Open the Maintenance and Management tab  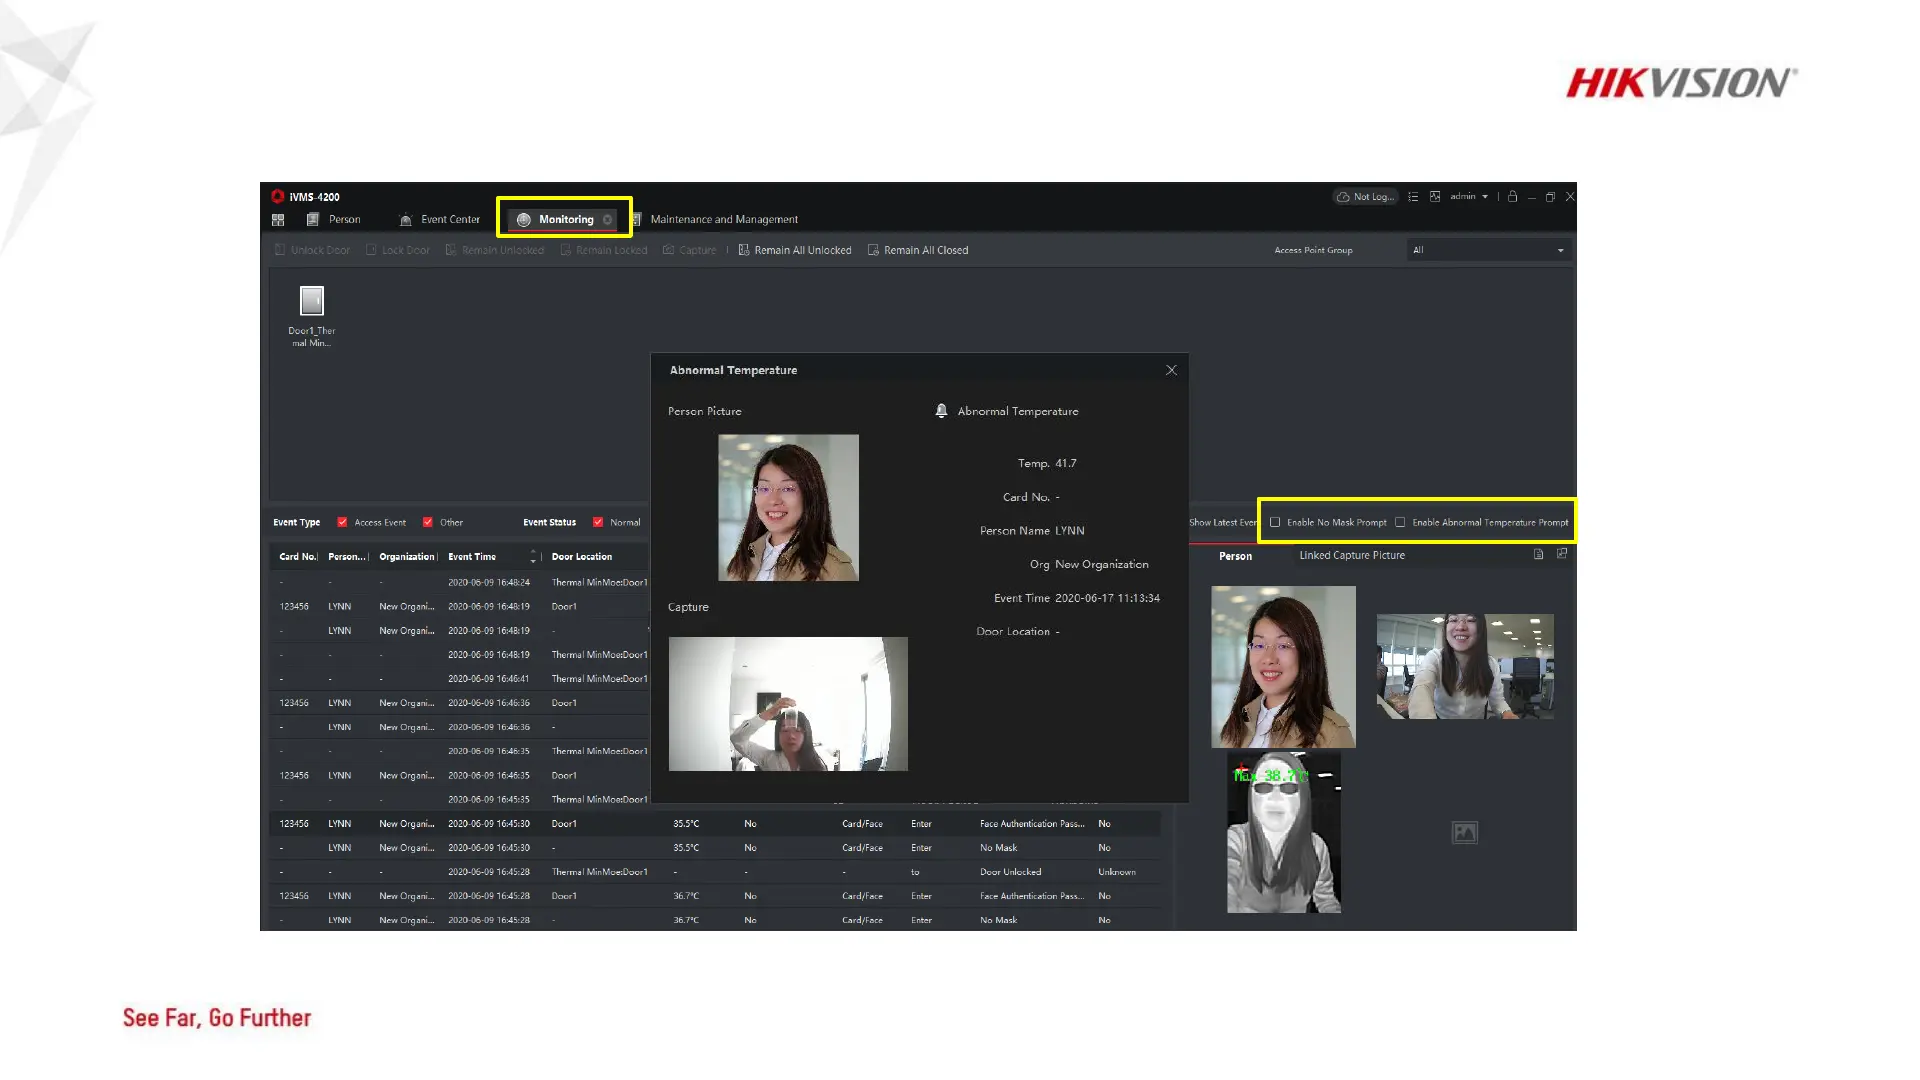point(723,220)
